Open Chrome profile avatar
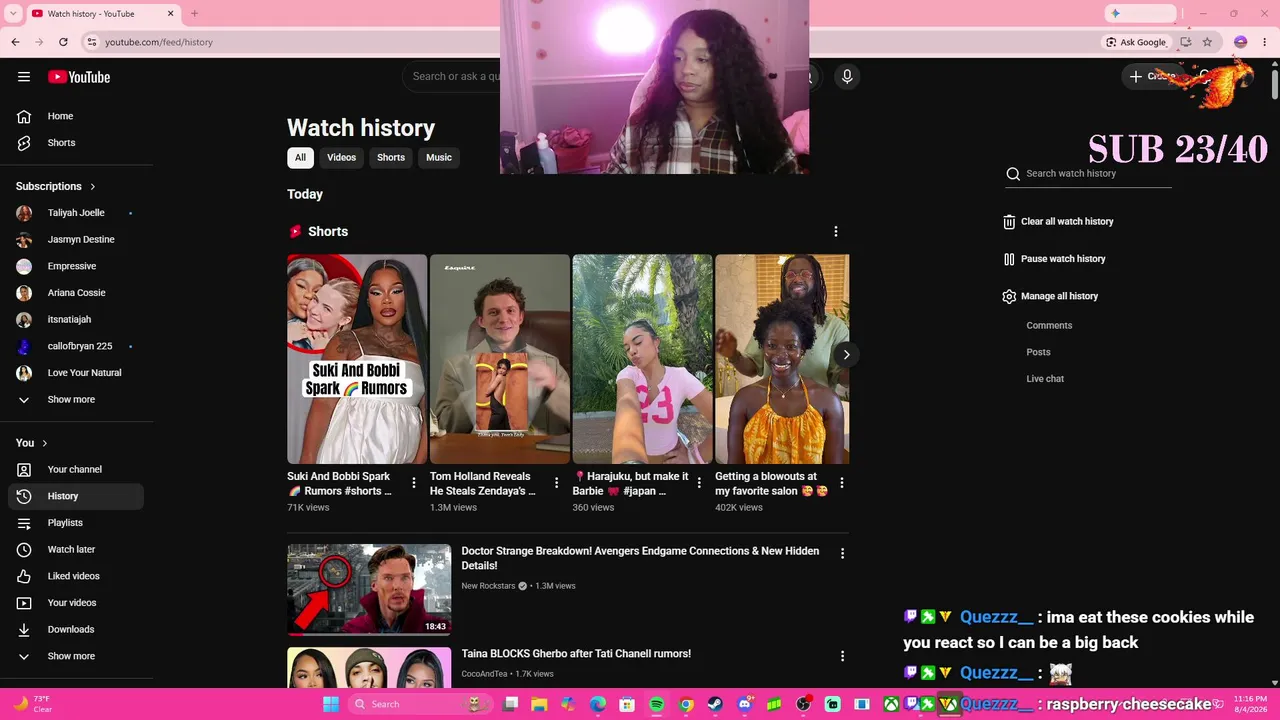The height and width of the screenshot is (720, 1280). (x=1240, y=42)
